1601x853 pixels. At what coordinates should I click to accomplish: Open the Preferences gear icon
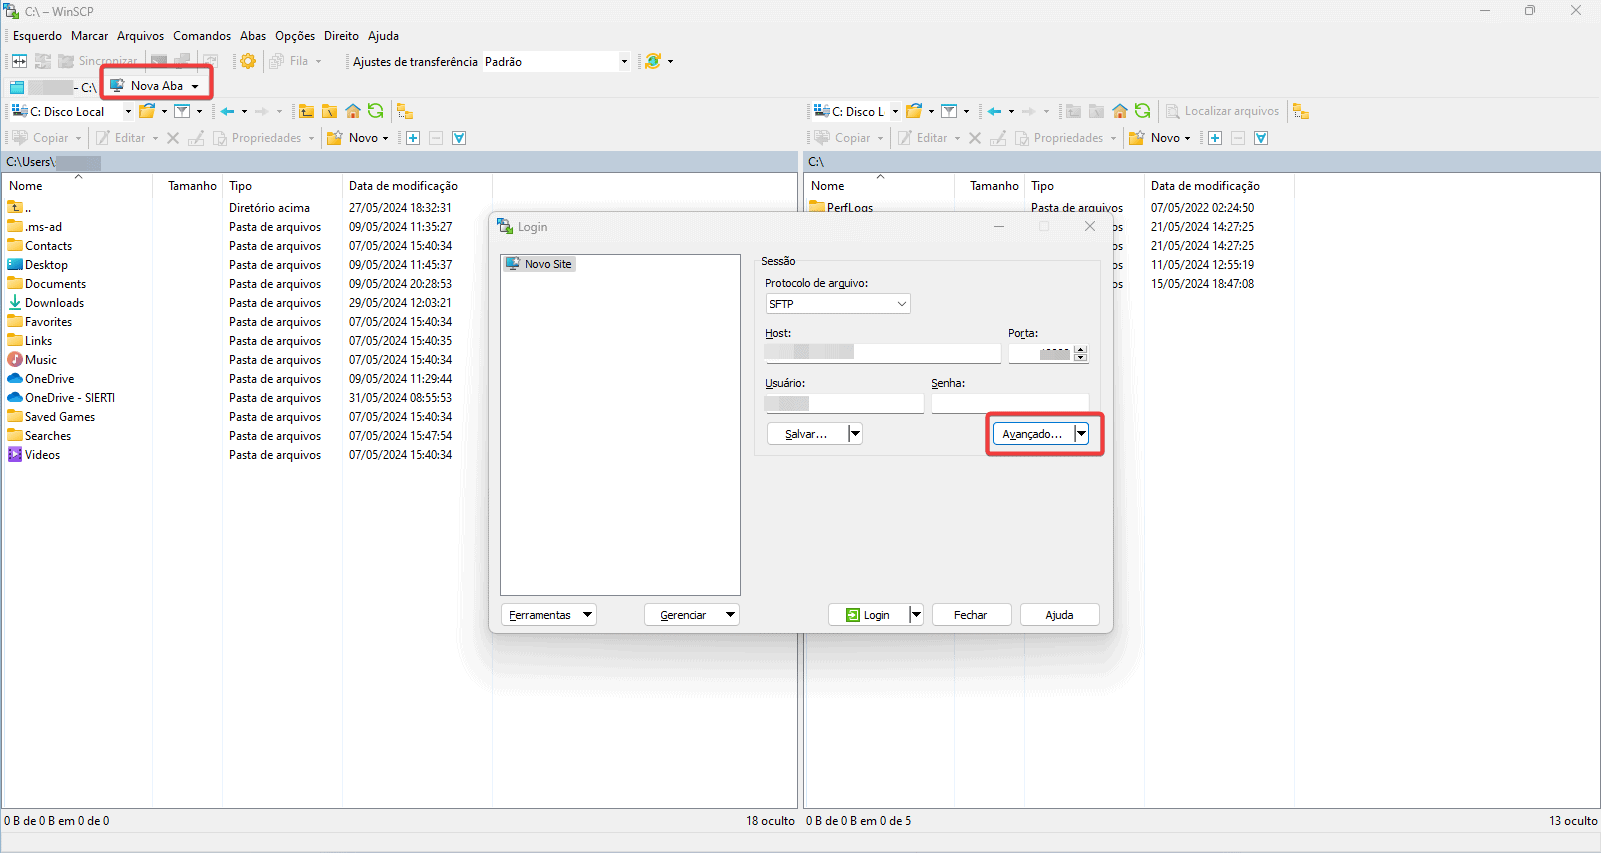pyautogui.click(x=248, y=61)
